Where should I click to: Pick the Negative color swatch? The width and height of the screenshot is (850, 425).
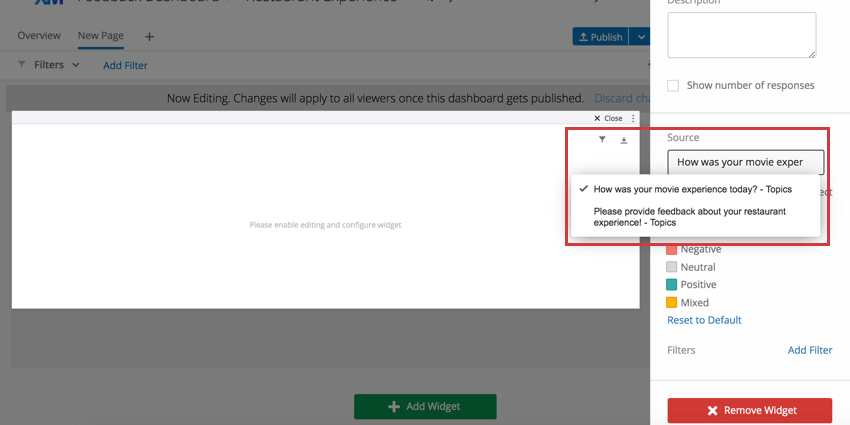(x=672, y=249)
